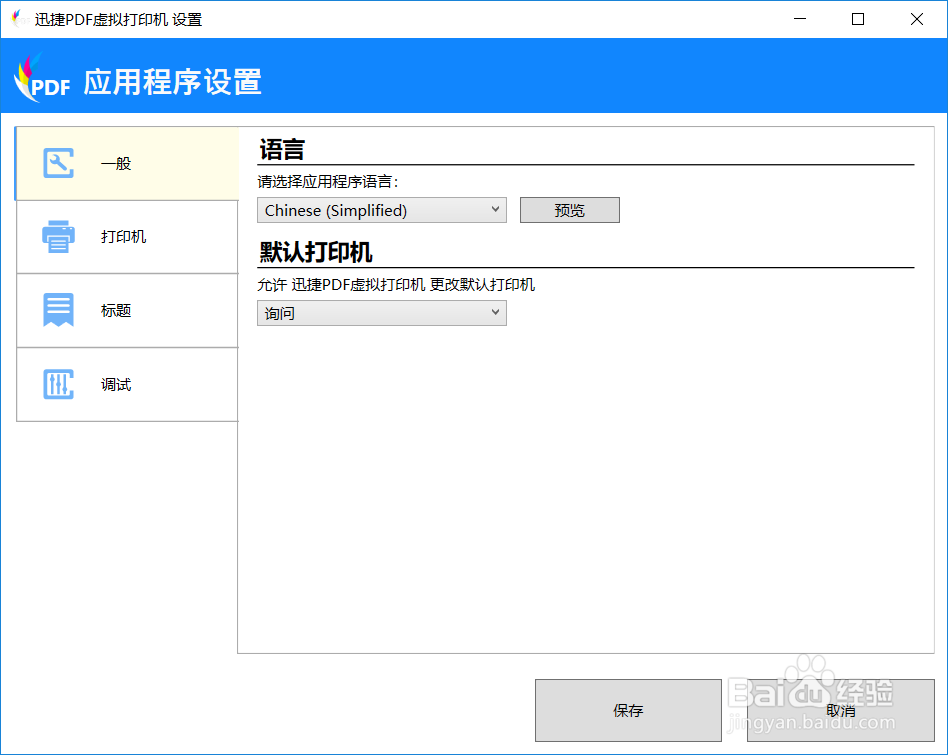Click the 请选择应用程序语言 label

[328, 181]
